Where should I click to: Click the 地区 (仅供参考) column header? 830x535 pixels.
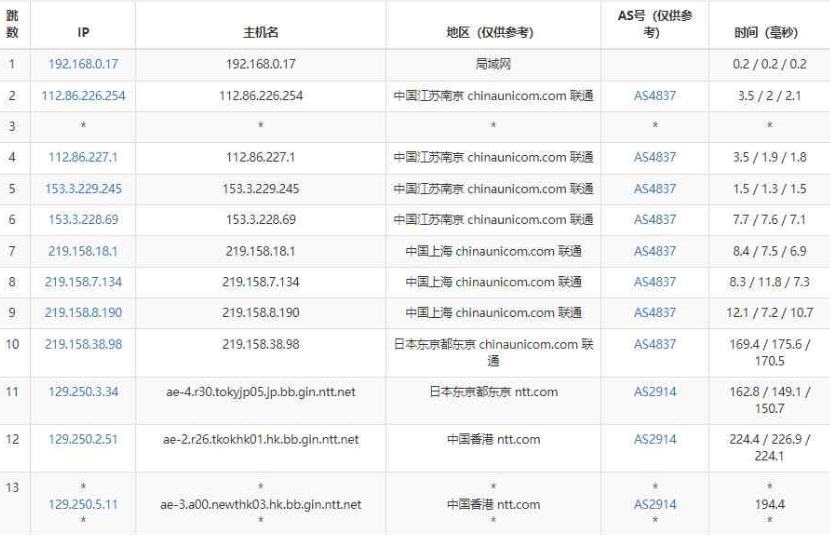(493, 32)
